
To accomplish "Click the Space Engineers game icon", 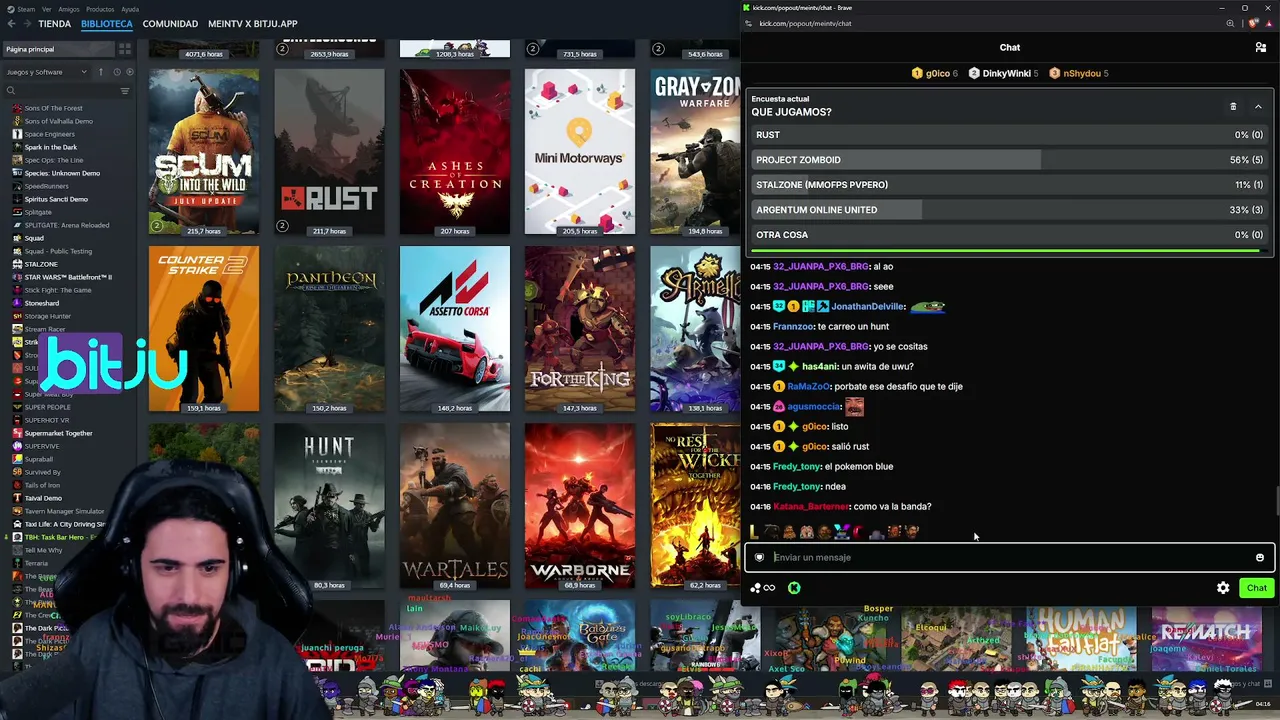I will [17, 134].
